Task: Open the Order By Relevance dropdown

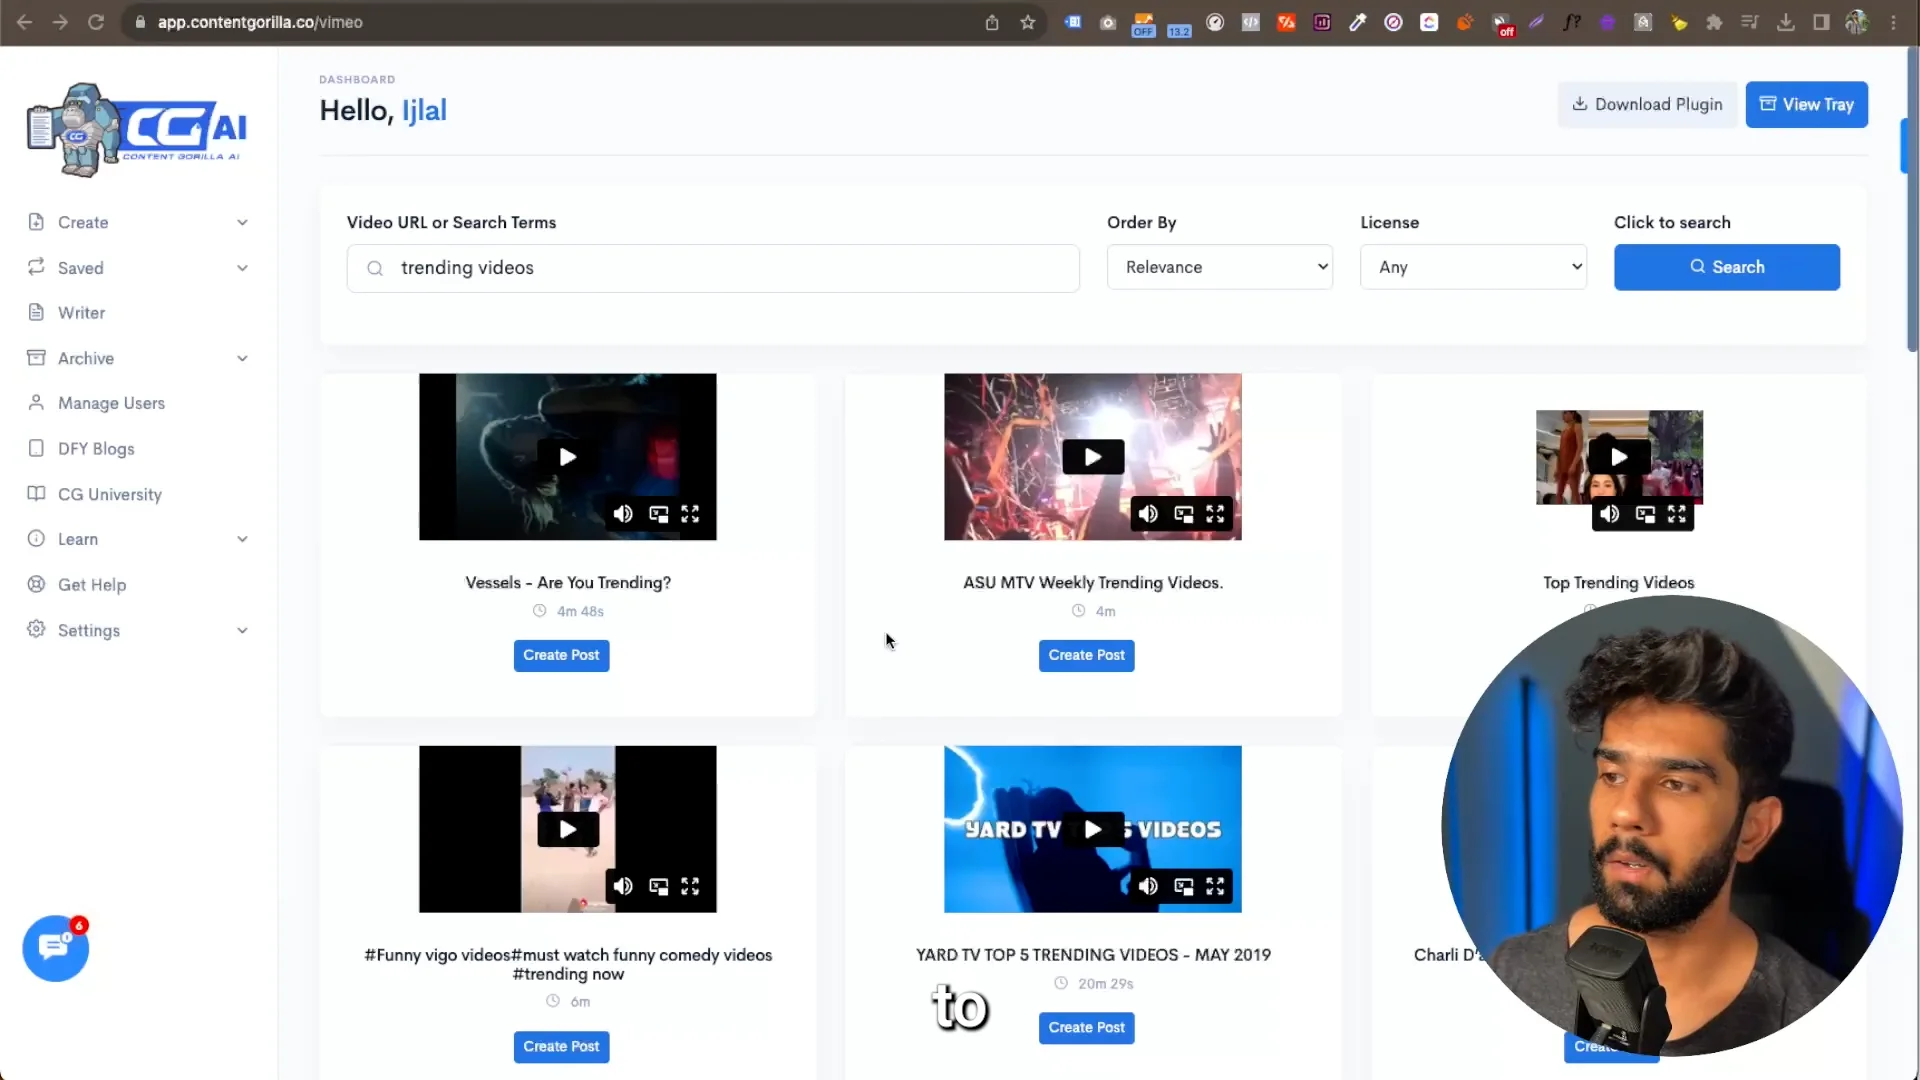Action: [x=1219, y=267]
